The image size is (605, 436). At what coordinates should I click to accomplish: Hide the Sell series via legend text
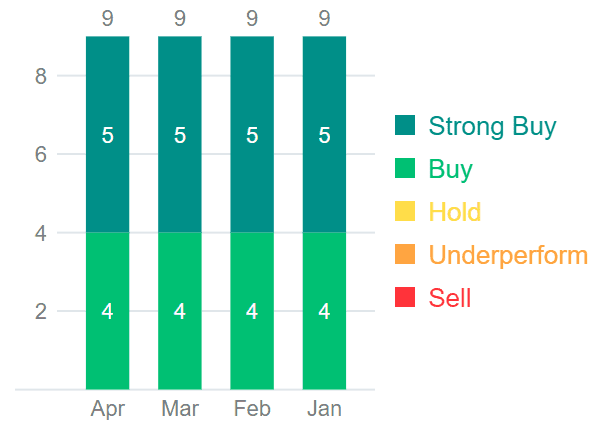point(449,298)
